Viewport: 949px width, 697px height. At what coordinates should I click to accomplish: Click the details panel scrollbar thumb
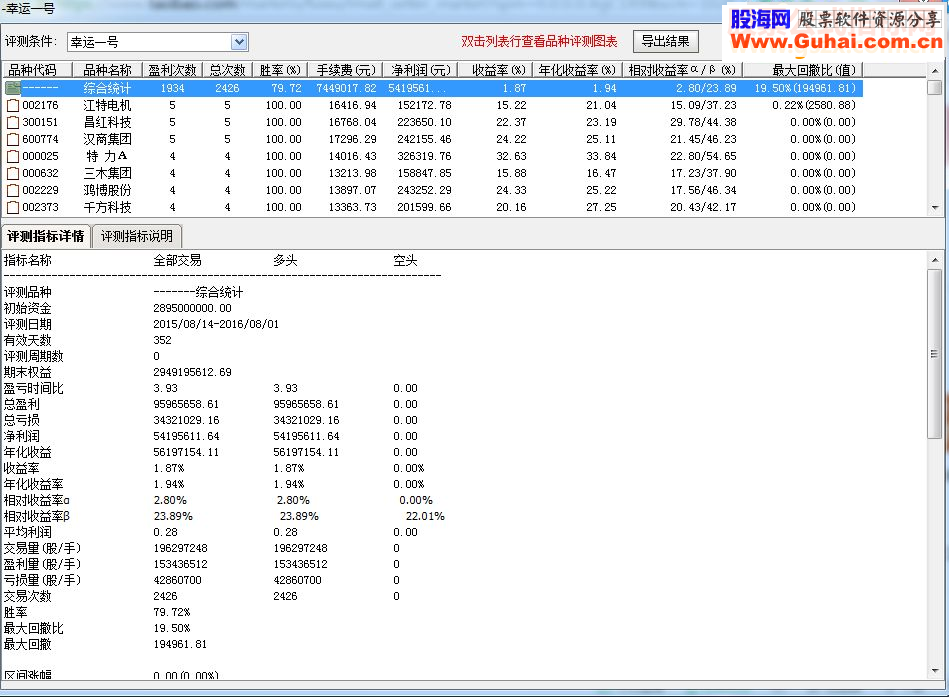pos(935,354)
